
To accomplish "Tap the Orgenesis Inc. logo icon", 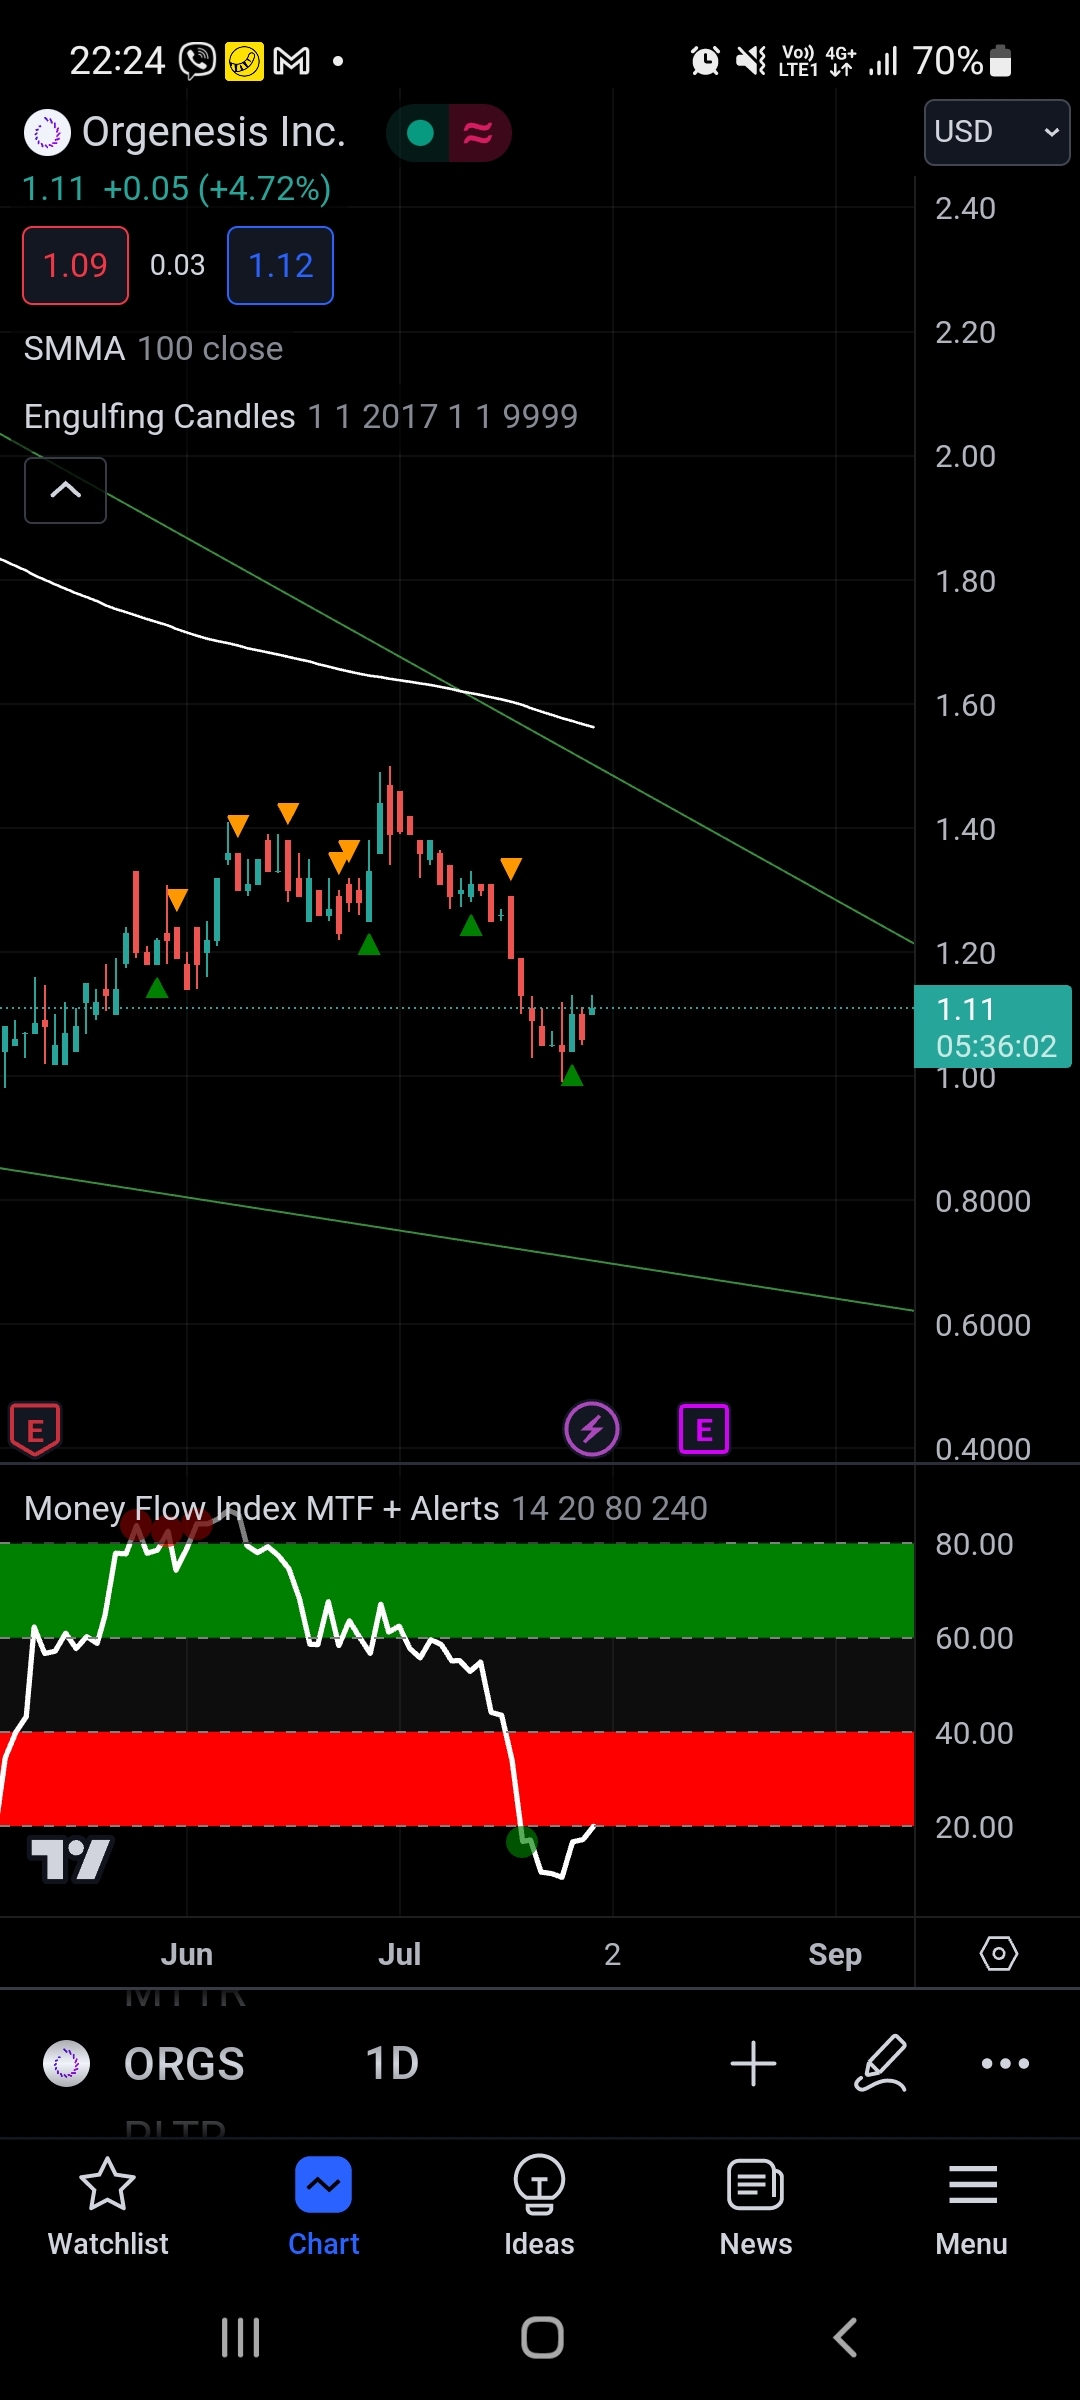I will (47, 133).
